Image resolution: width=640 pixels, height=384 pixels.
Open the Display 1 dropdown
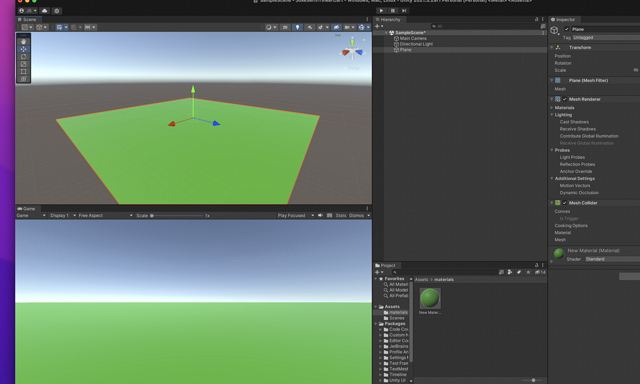click(x=63, y=215)
